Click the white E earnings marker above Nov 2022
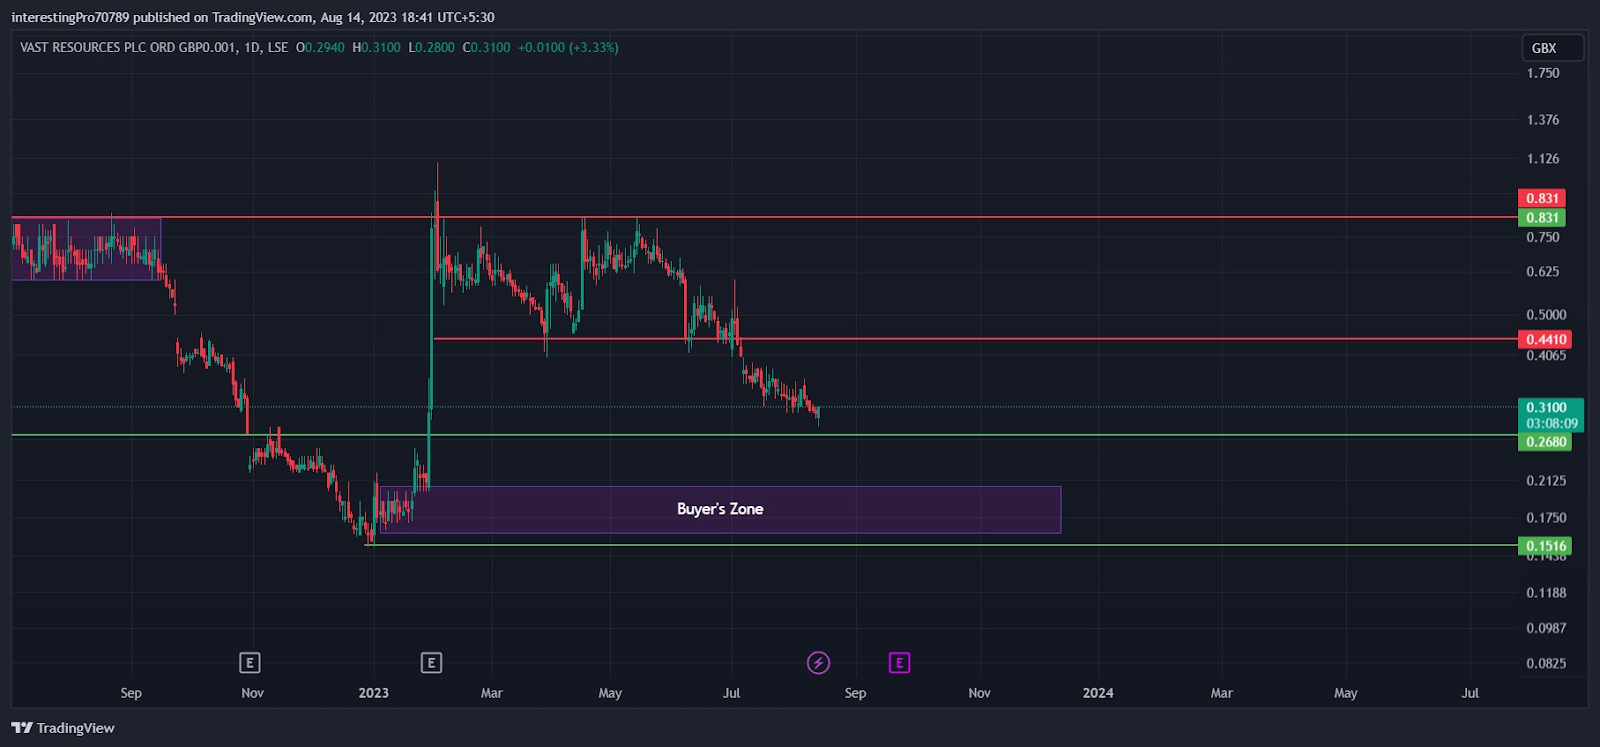 tap(250, 662)
